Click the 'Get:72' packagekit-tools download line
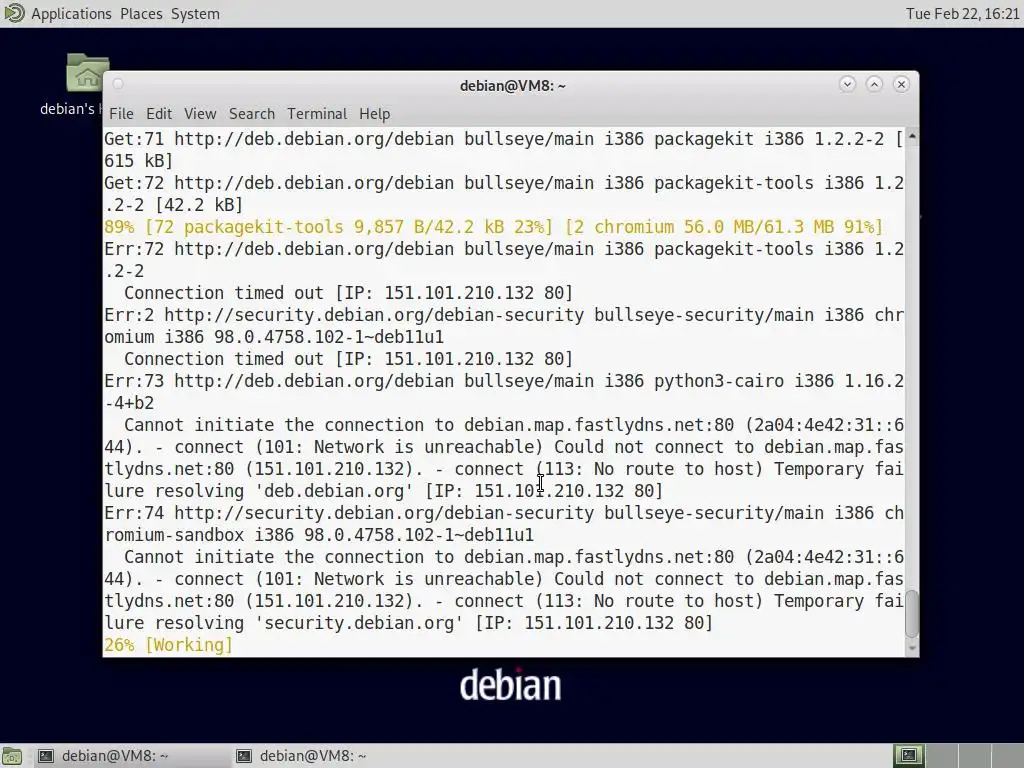 504,183
